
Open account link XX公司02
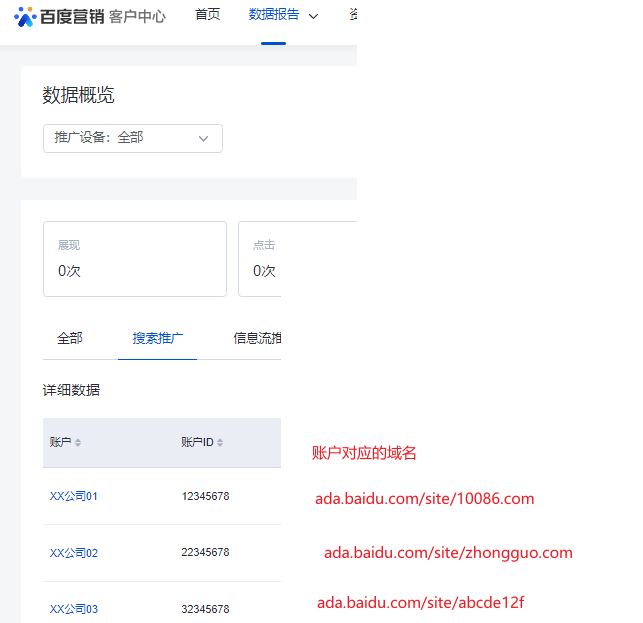[74, 553]
